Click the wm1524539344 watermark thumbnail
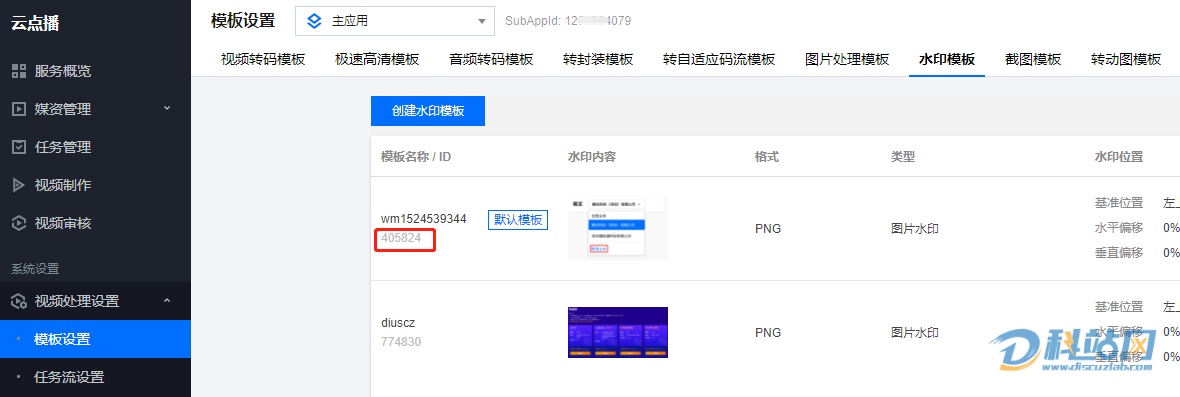The height and width of the screenshot is (397, 1180). (x=618, y=228)
